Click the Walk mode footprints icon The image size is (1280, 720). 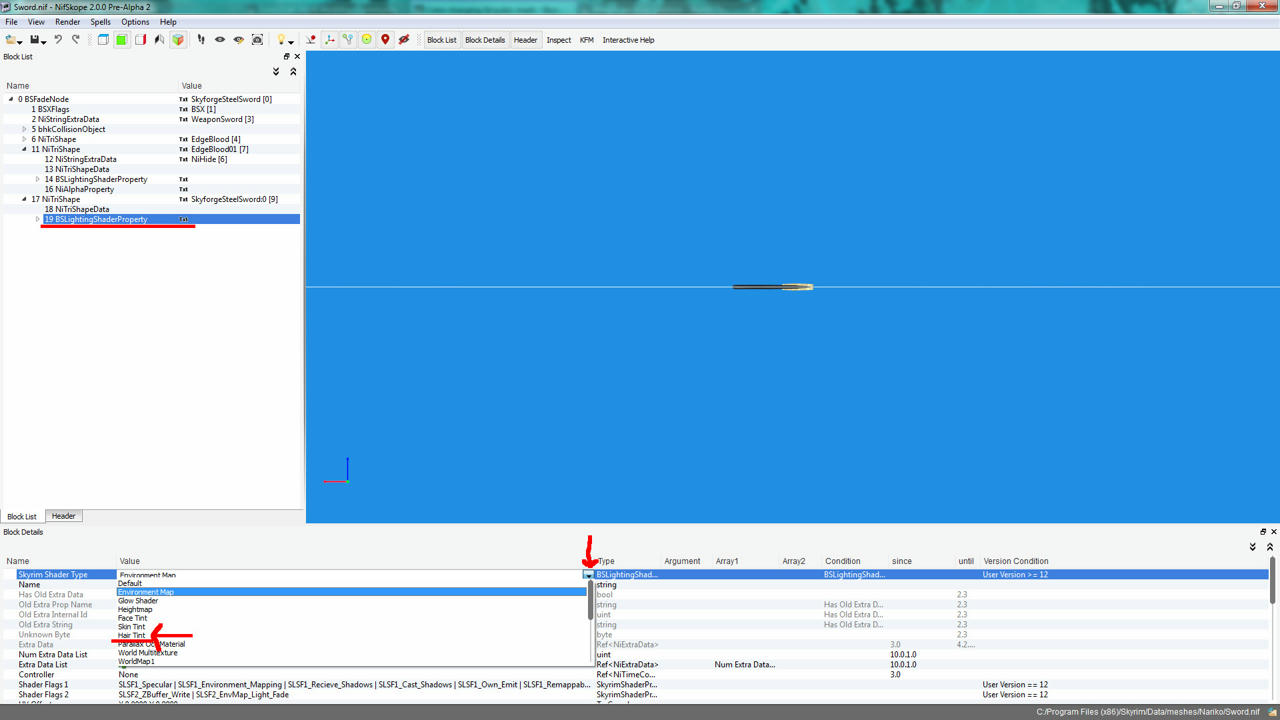[201, 40]
